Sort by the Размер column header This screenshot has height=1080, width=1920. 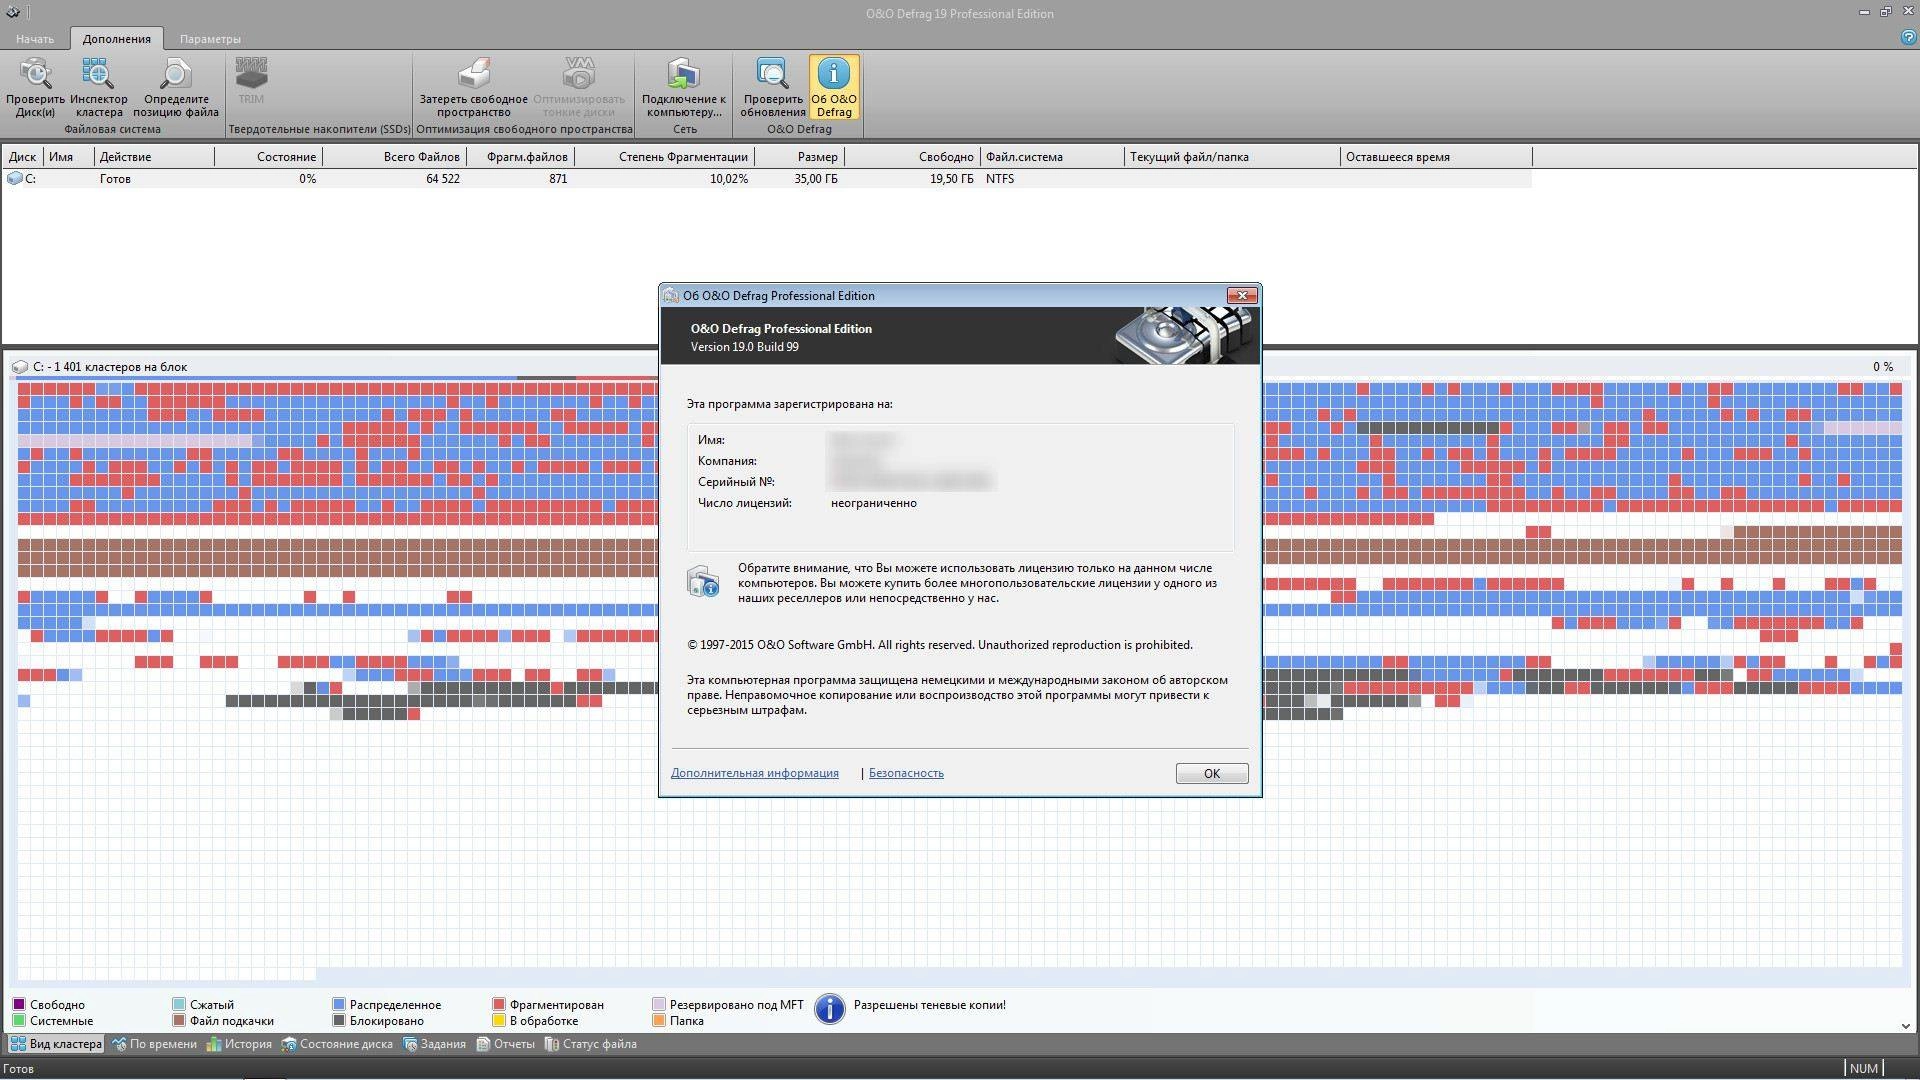point(799,157)
